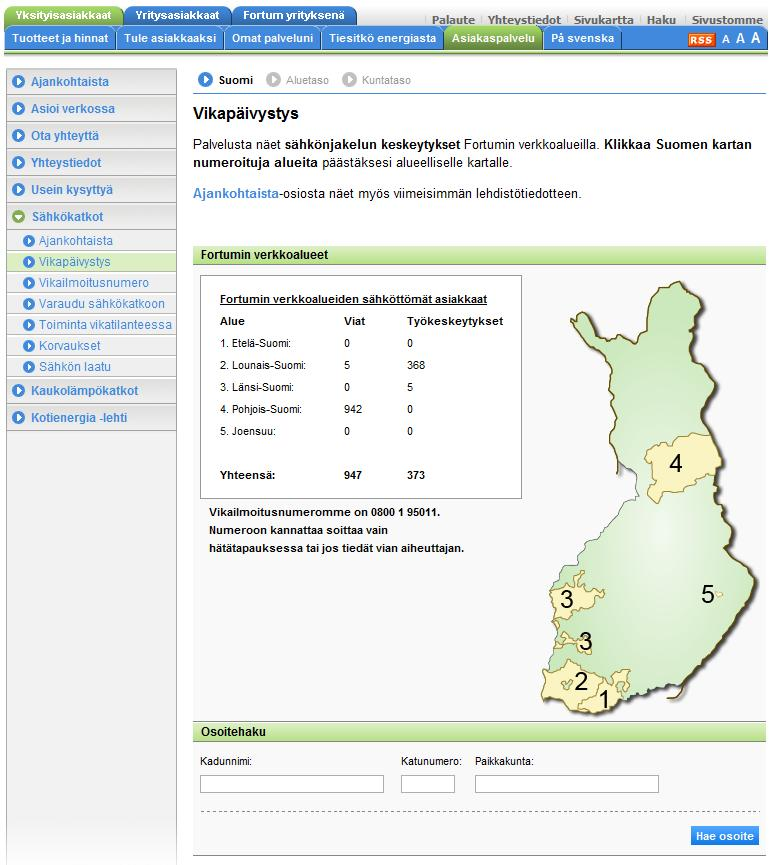The image size is (773, 865).
Task: Open Tiesitkö energiasta menu item
Action: [x=382, y=39]
